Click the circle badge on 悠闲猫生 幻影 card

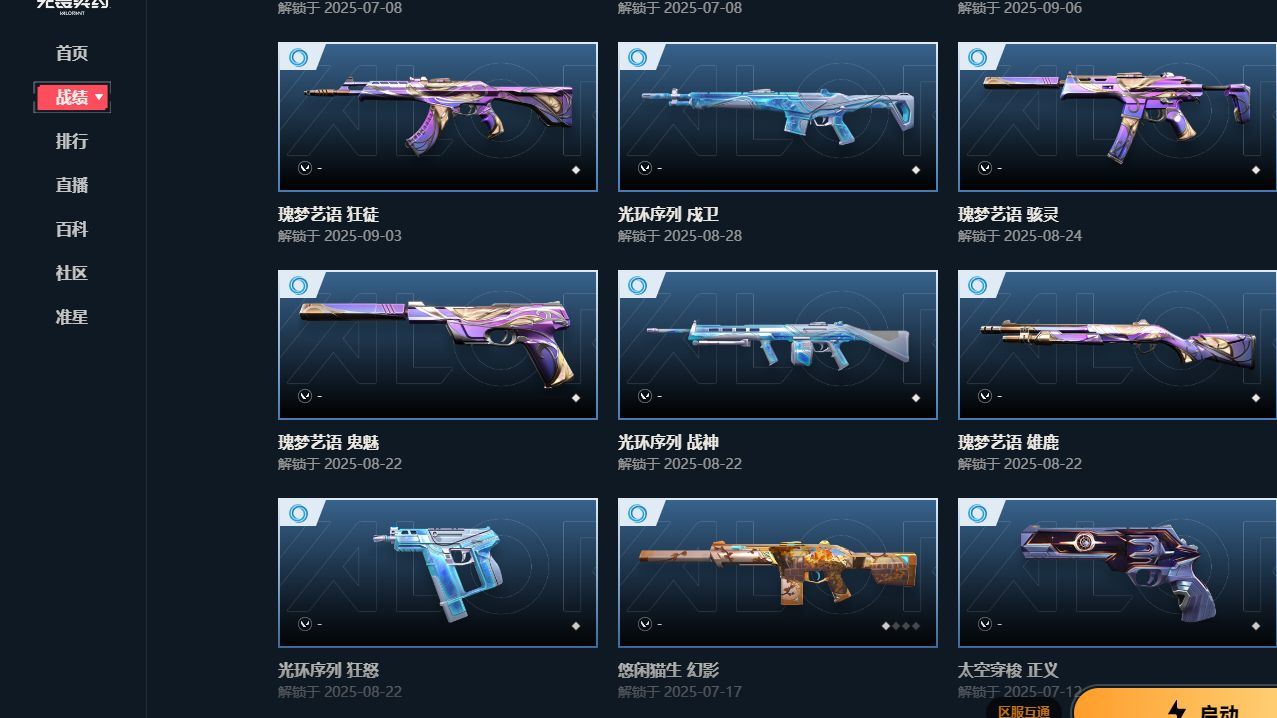click(x=638, y=513)
